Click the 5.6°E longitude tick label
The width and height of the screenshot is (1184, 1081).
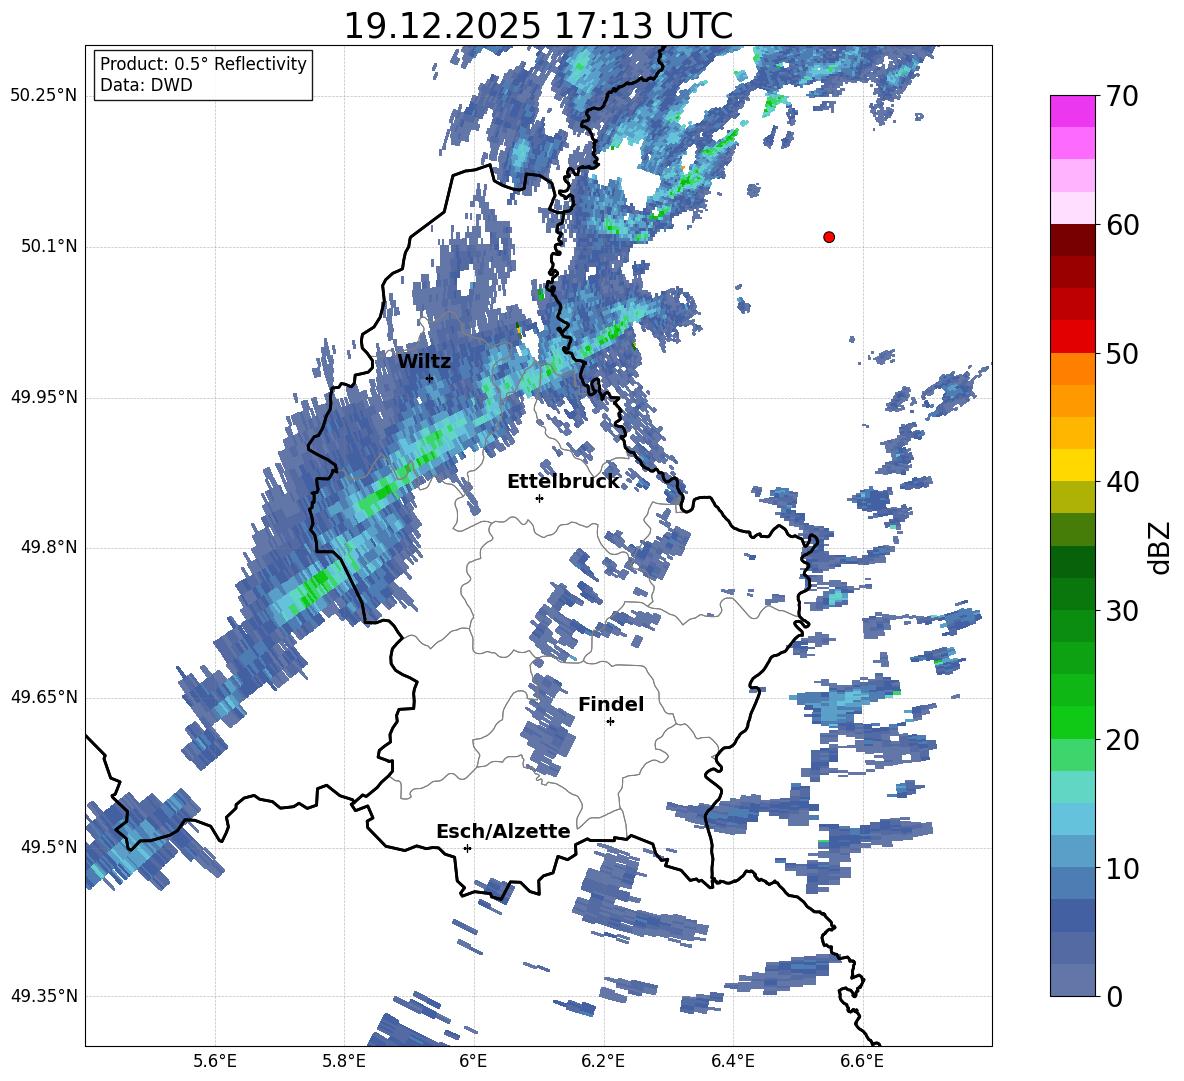215,1061
